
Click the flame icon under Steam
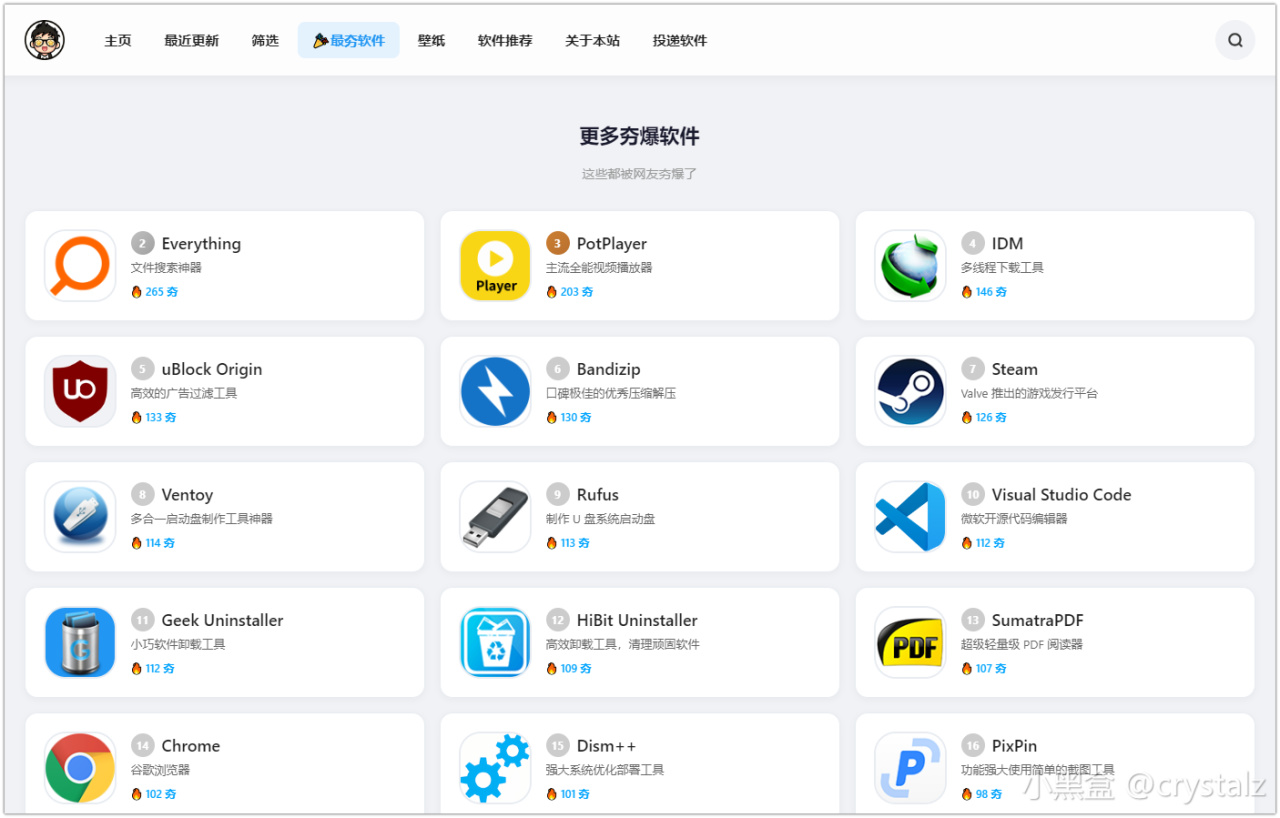pyautogui.click(x=967, y=417)
